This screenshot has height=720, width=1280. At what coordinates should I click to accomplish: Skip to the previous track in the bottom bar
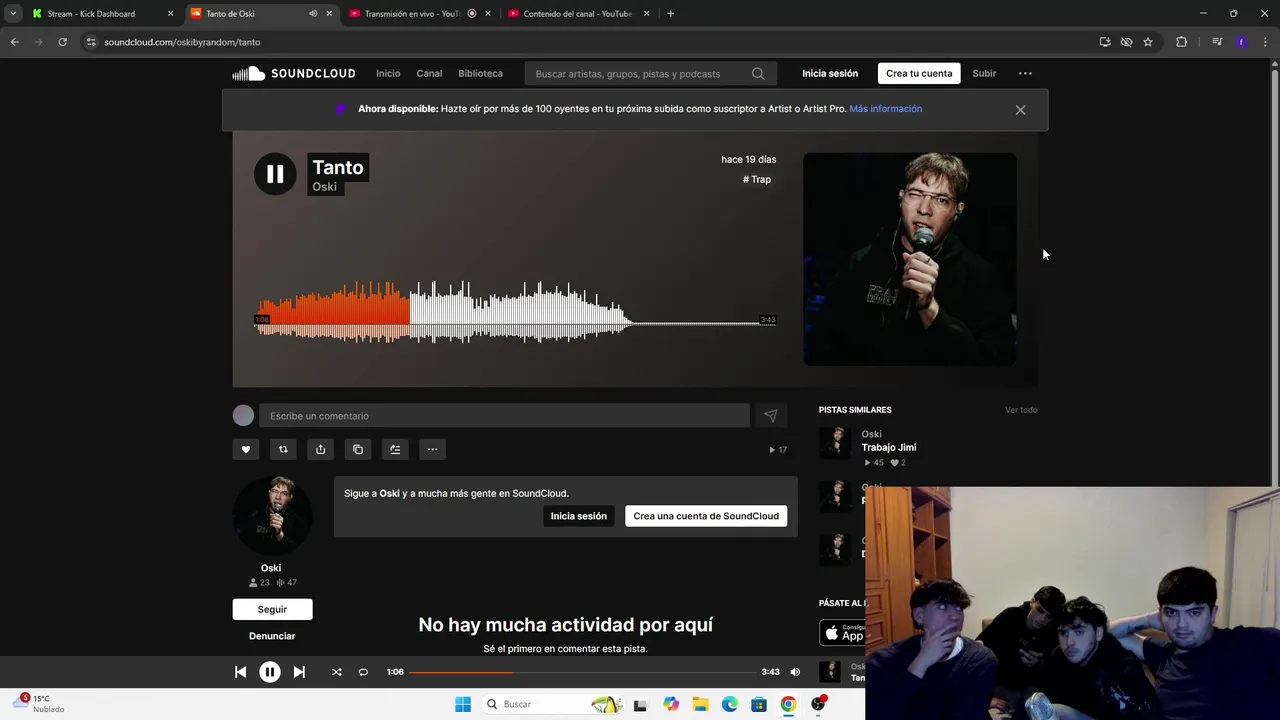240,672
